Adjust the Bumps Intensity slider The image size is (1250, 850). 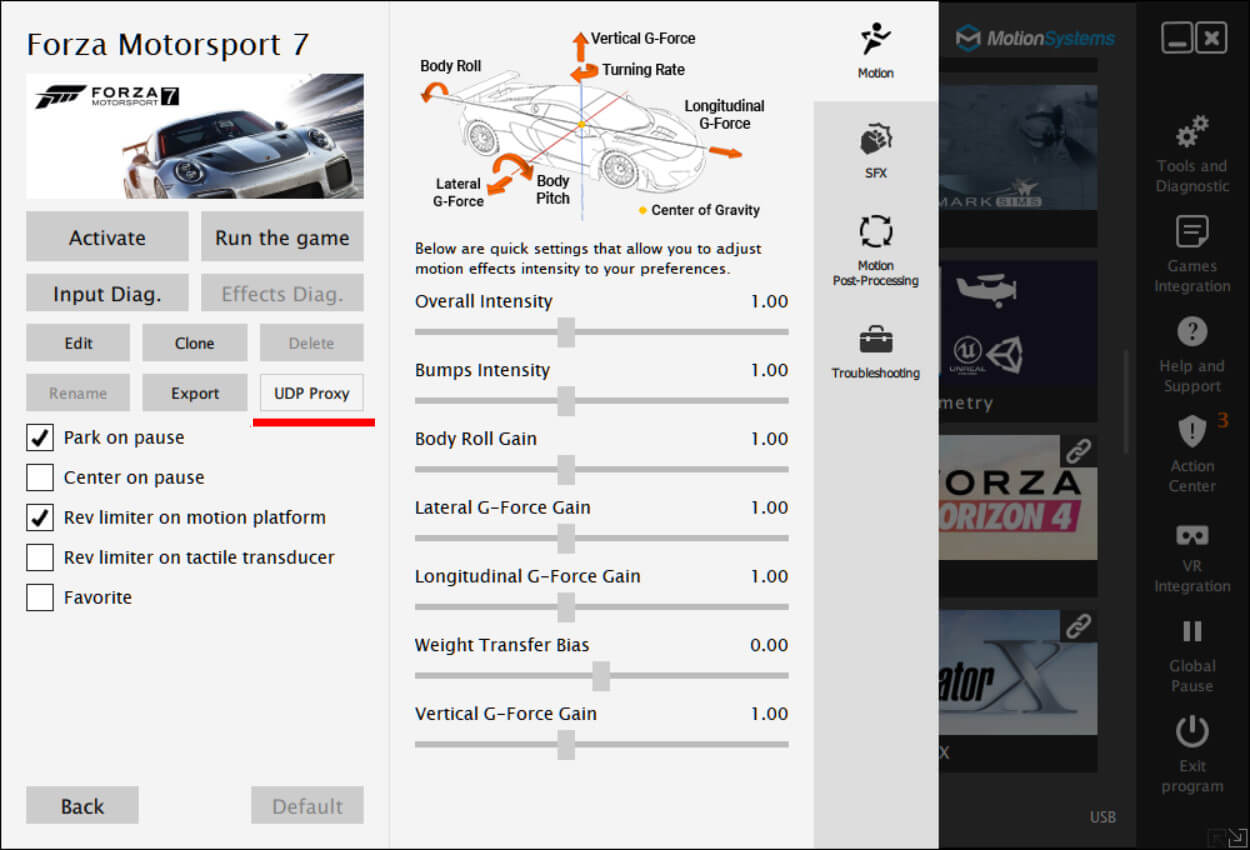coord(566,401)
